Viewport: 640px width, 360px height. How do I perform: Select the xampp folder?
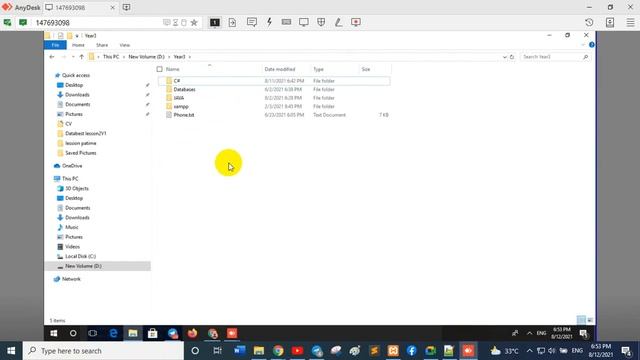[x=181, y=107]
